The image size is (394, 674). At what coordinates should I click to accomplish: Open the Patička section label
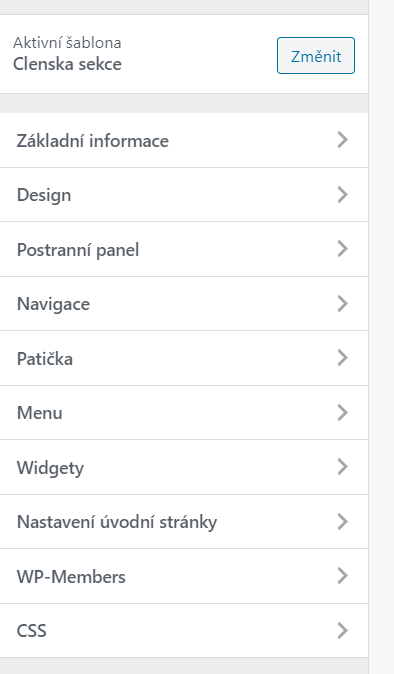pyautogui.click(x=45, y=358)
